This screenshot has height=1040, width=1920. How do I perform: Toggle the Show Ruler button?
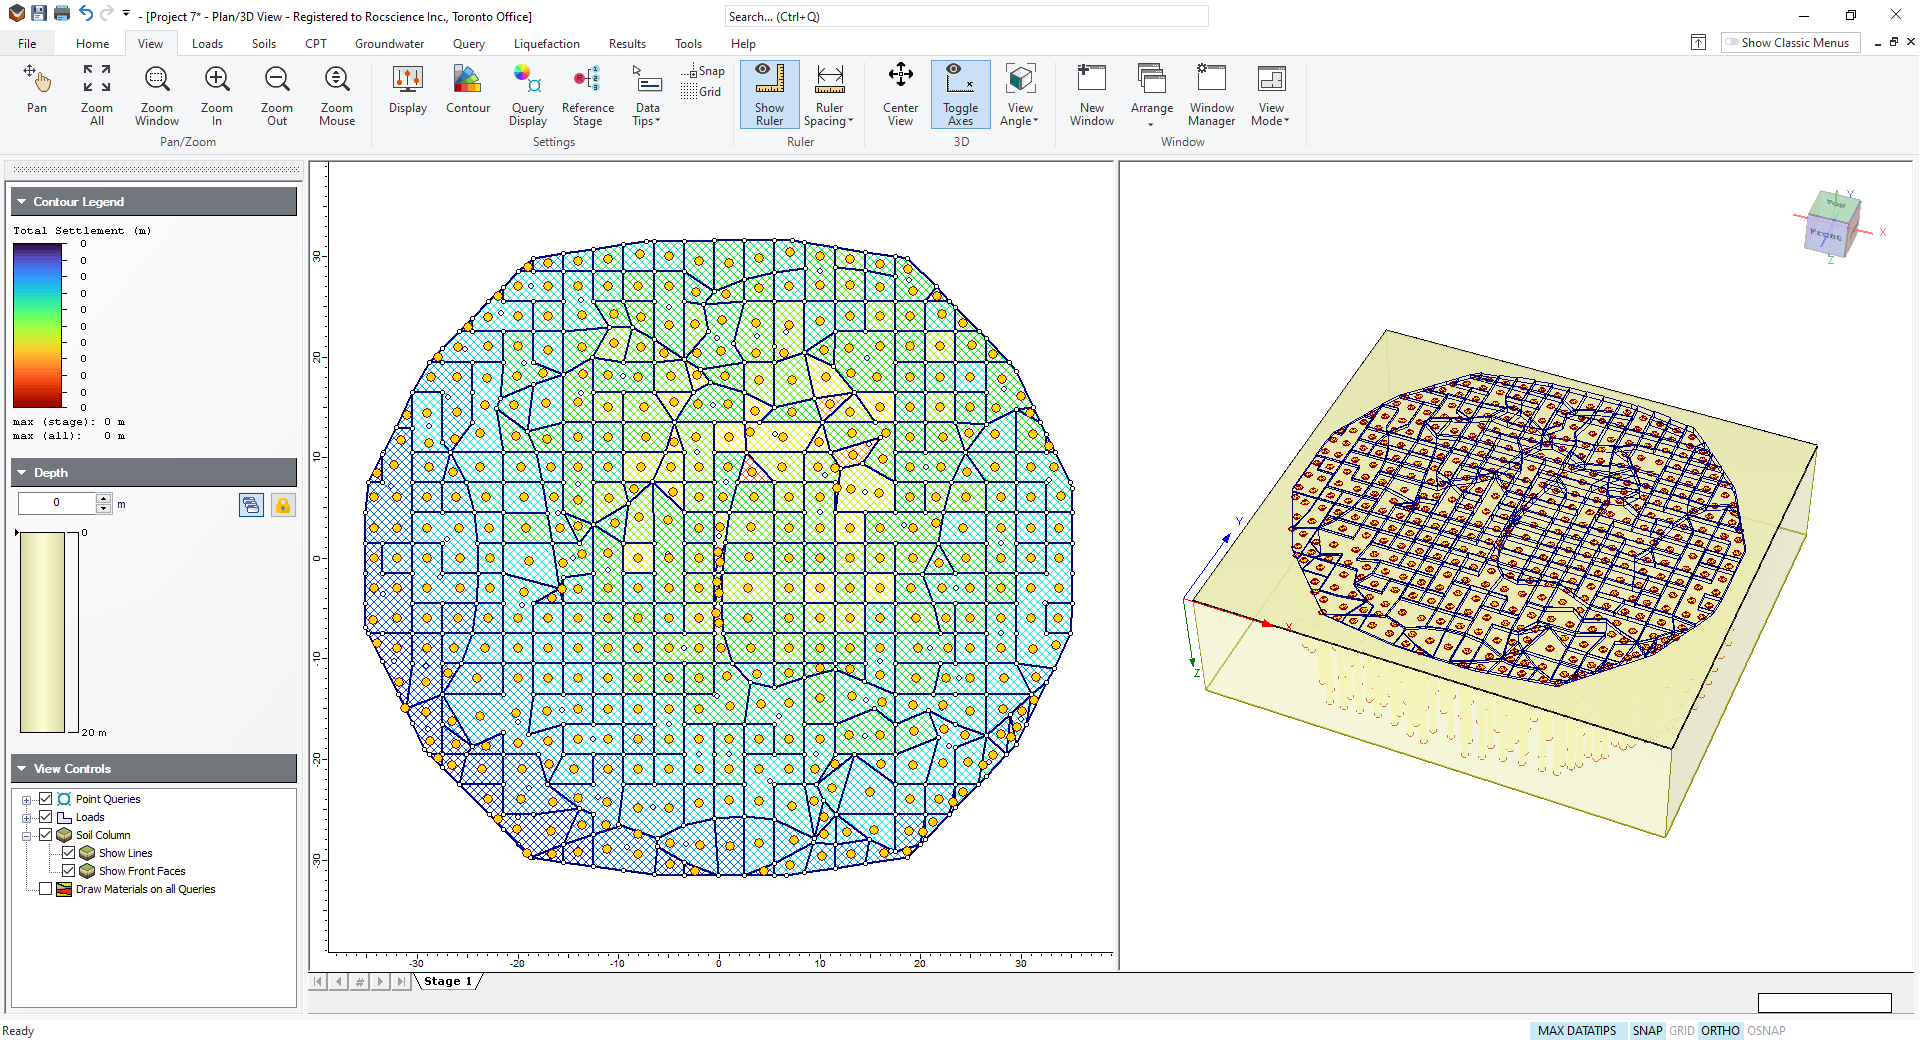click(769, 95)
